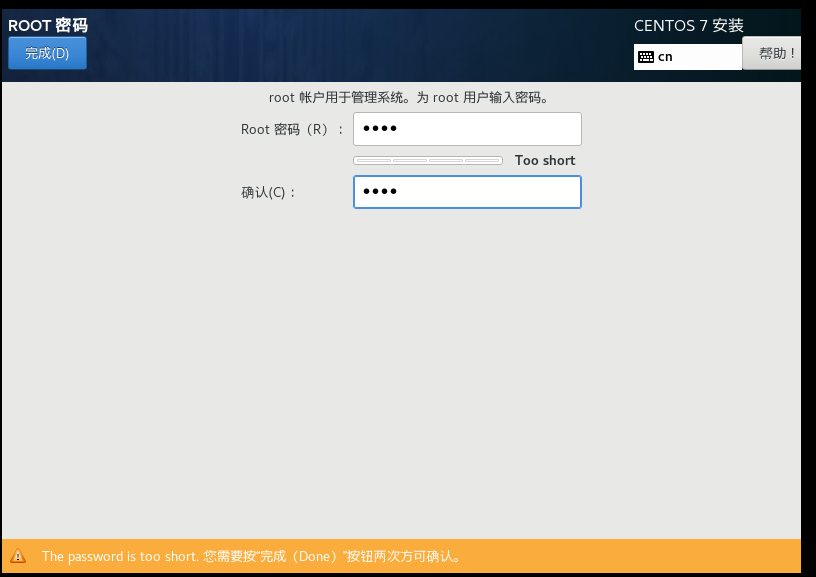The height and width of the screenshot is (577, 816).
Task: Click the "The password is too short" warning message
Action: coord(251,556)
